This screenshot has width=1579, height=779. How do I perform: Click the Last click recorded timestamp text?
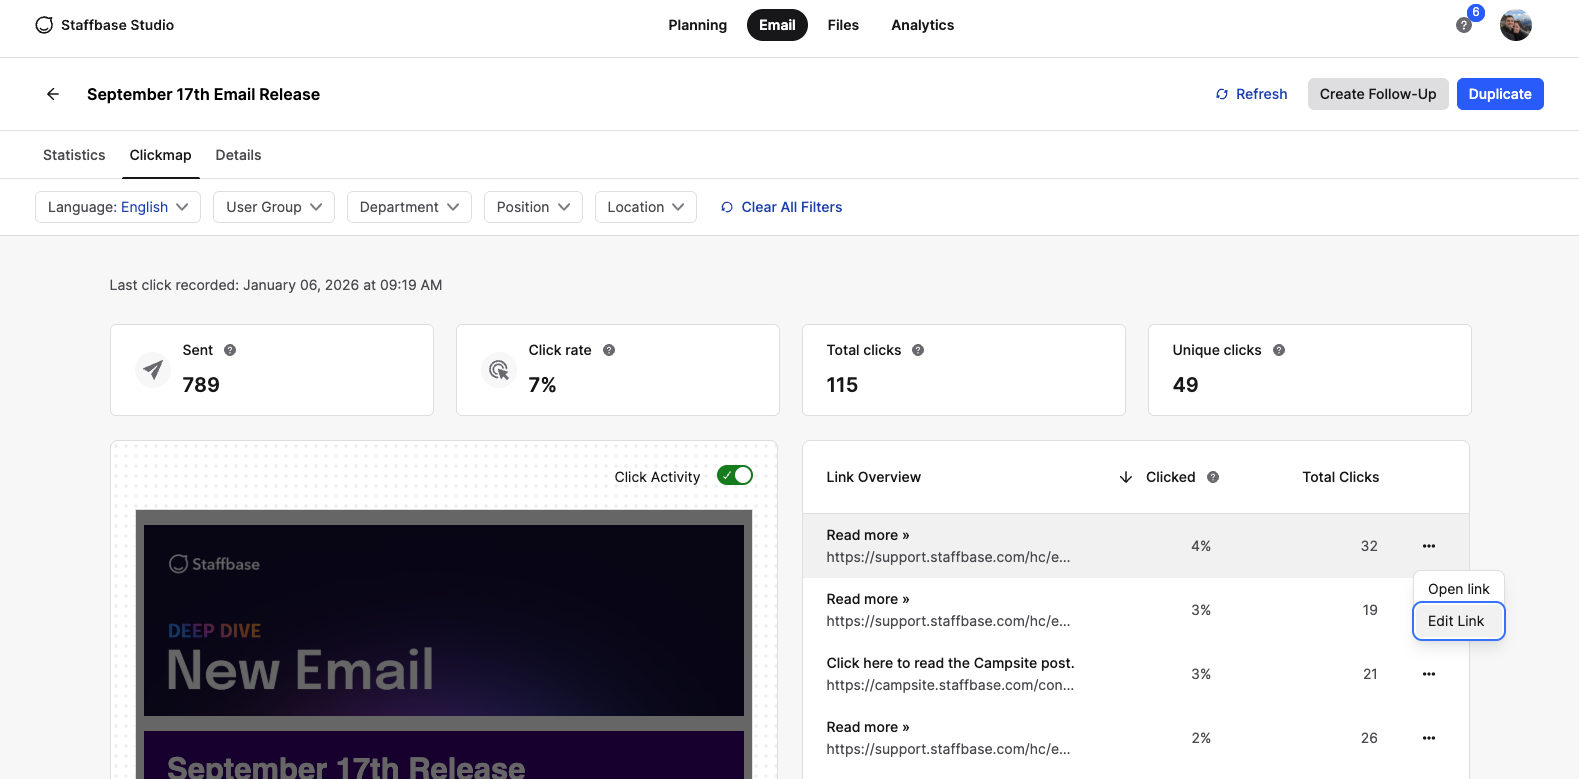(276, 285)
